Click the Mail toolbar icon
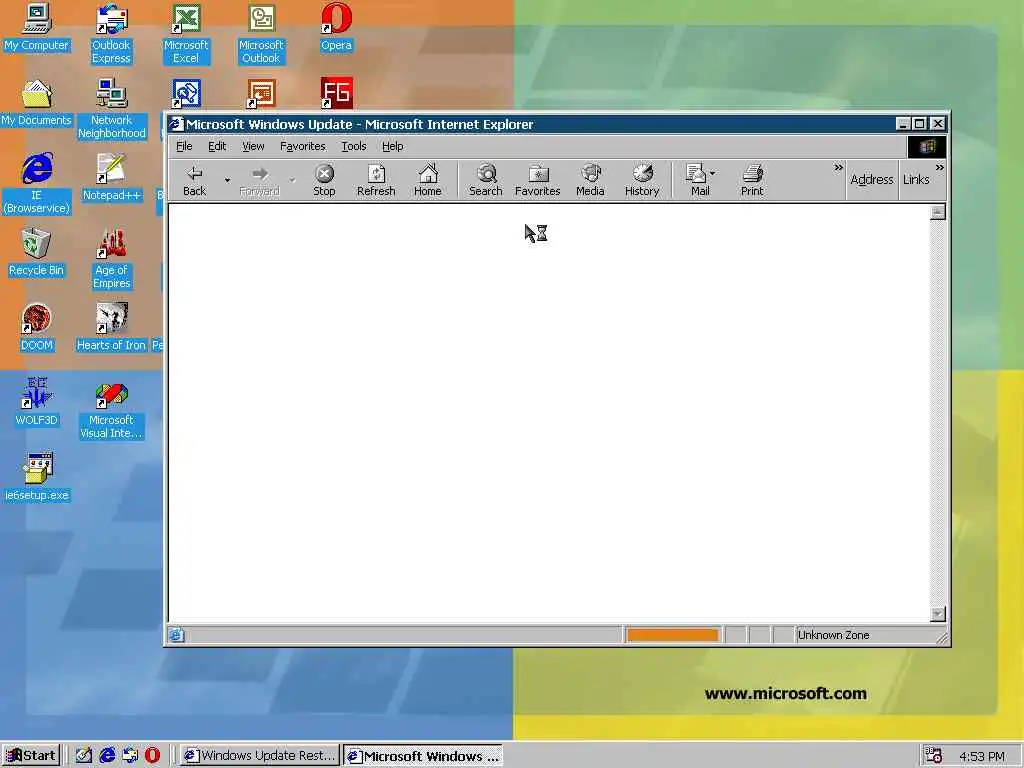 click(696, 180)
